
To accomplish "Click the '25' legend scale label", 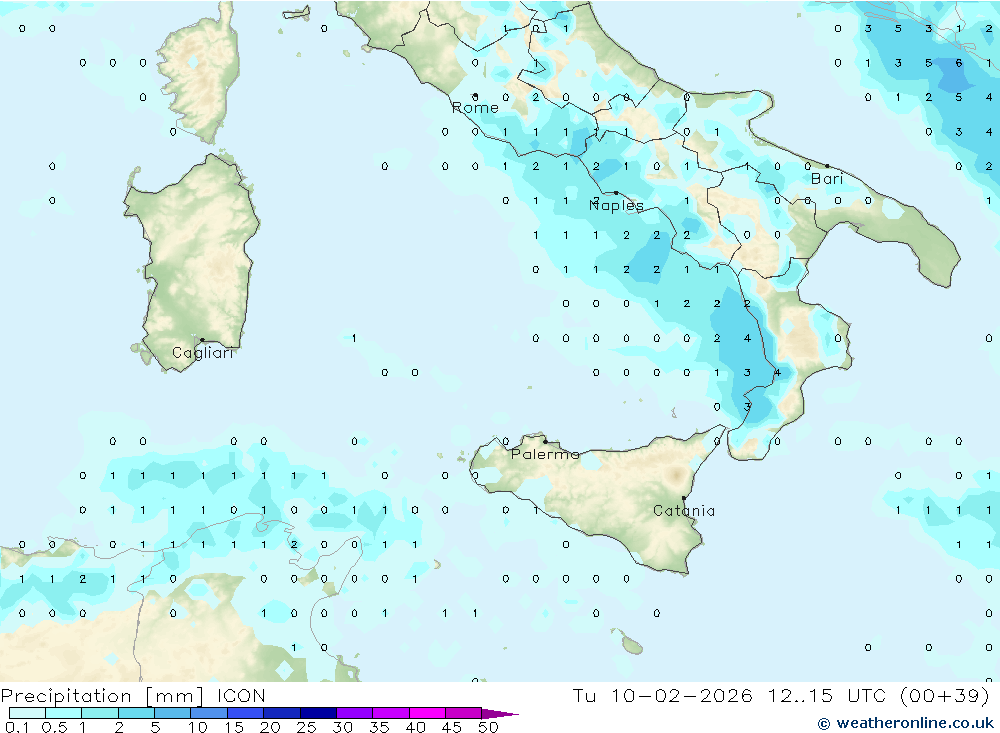I will pos(307,727).
